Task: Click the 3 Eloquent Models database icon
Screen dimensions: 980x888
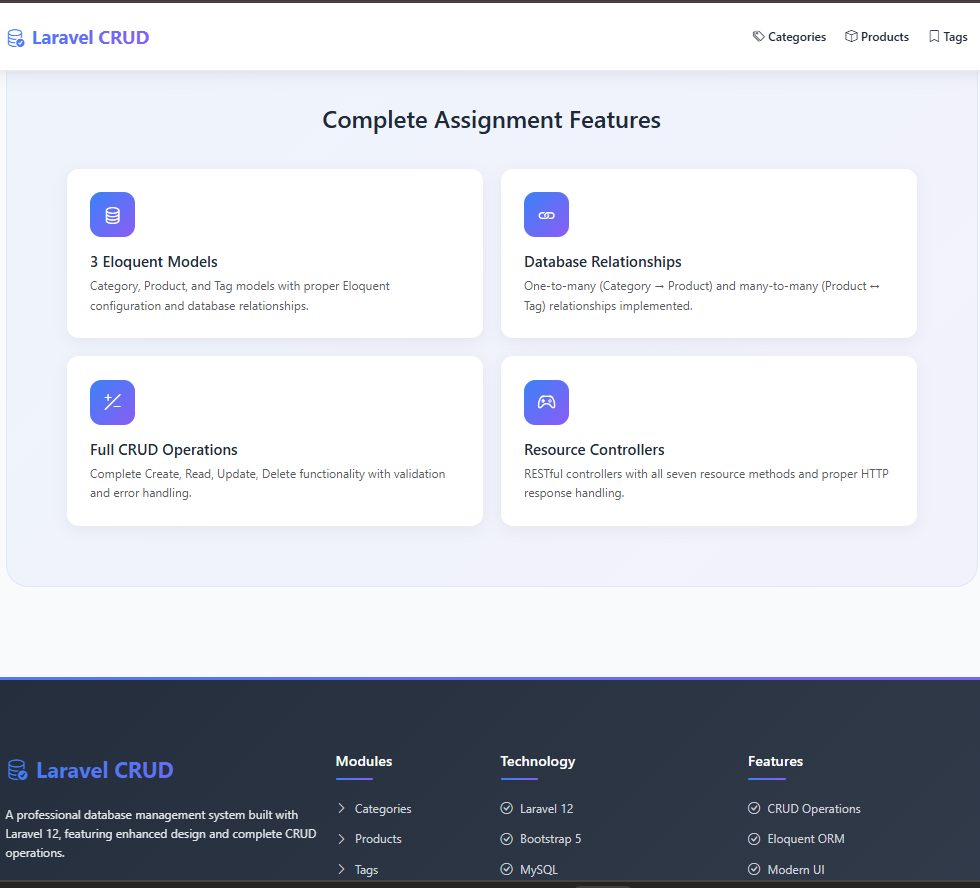Action: [x=112, y=214]
